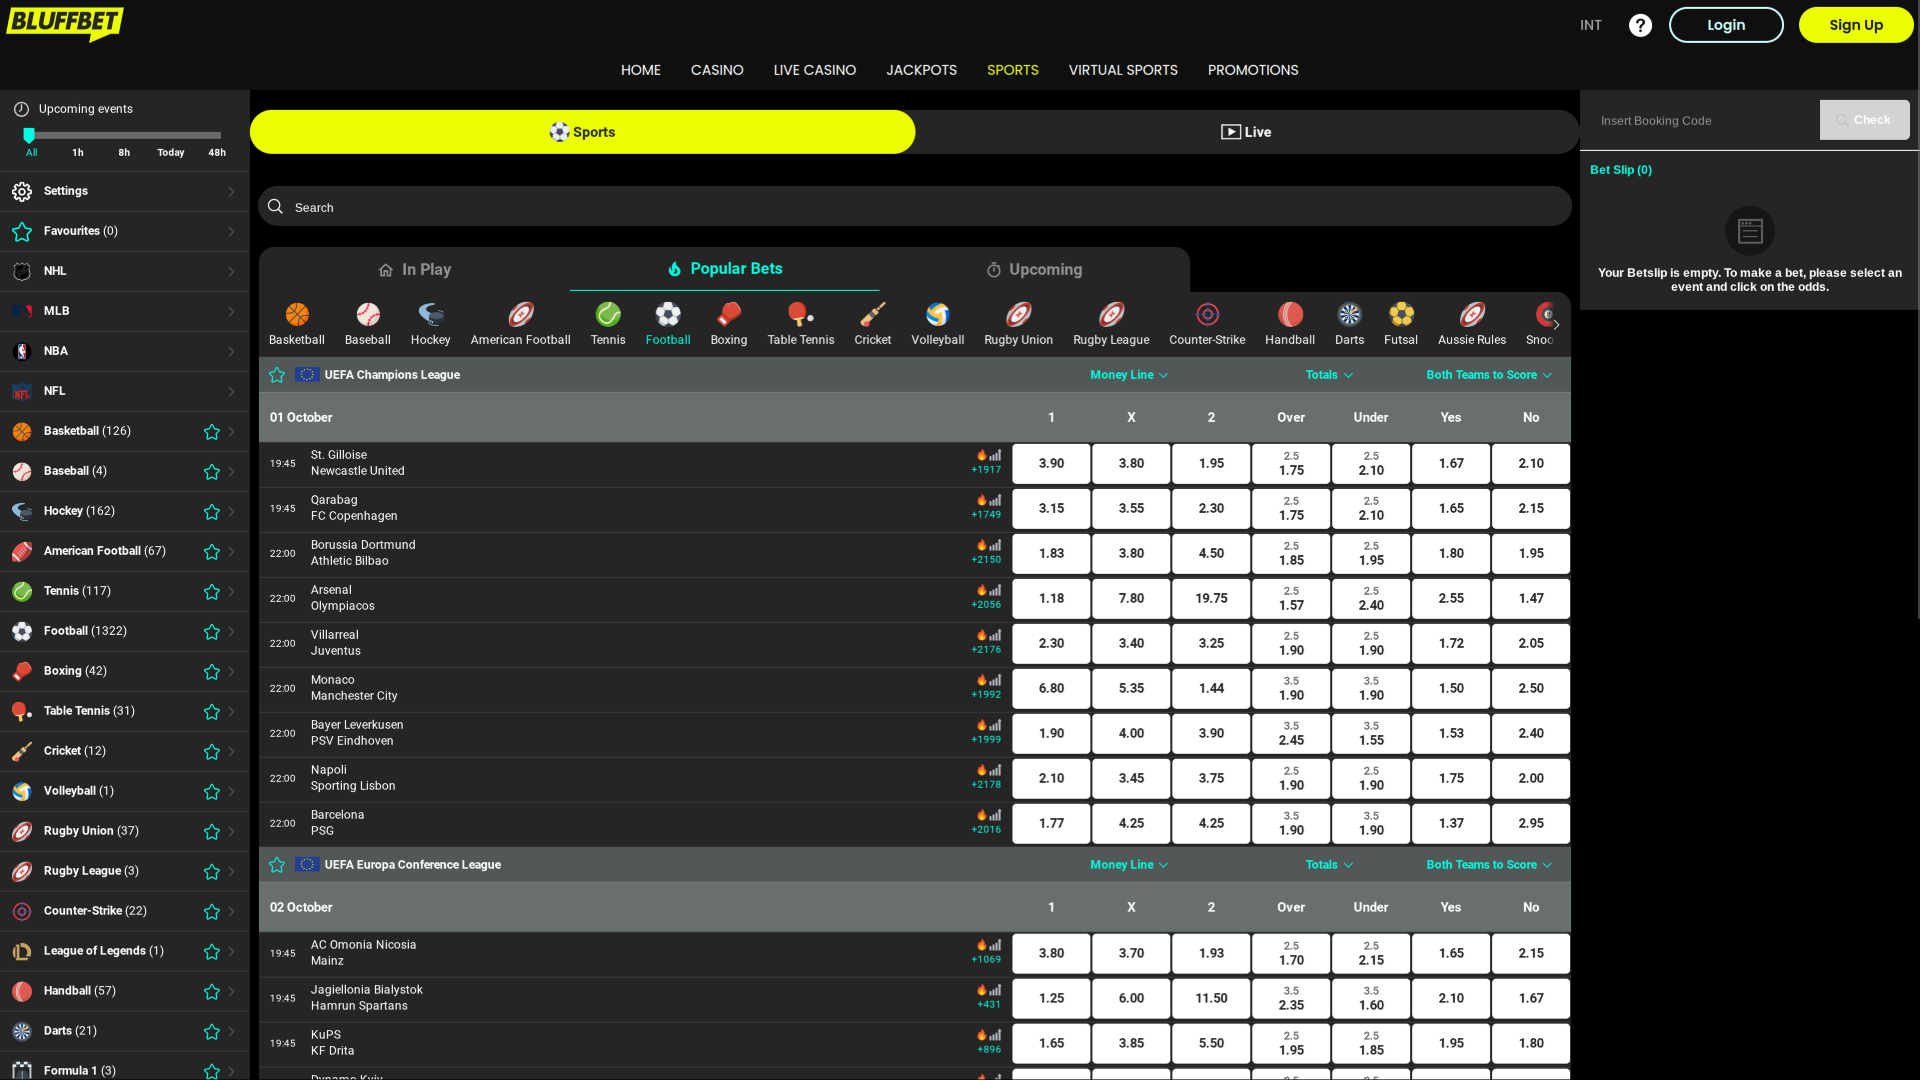Open the Totals dropdown for Champions League
This screenshot has width=1920, height=1080.
point(1328,375)
